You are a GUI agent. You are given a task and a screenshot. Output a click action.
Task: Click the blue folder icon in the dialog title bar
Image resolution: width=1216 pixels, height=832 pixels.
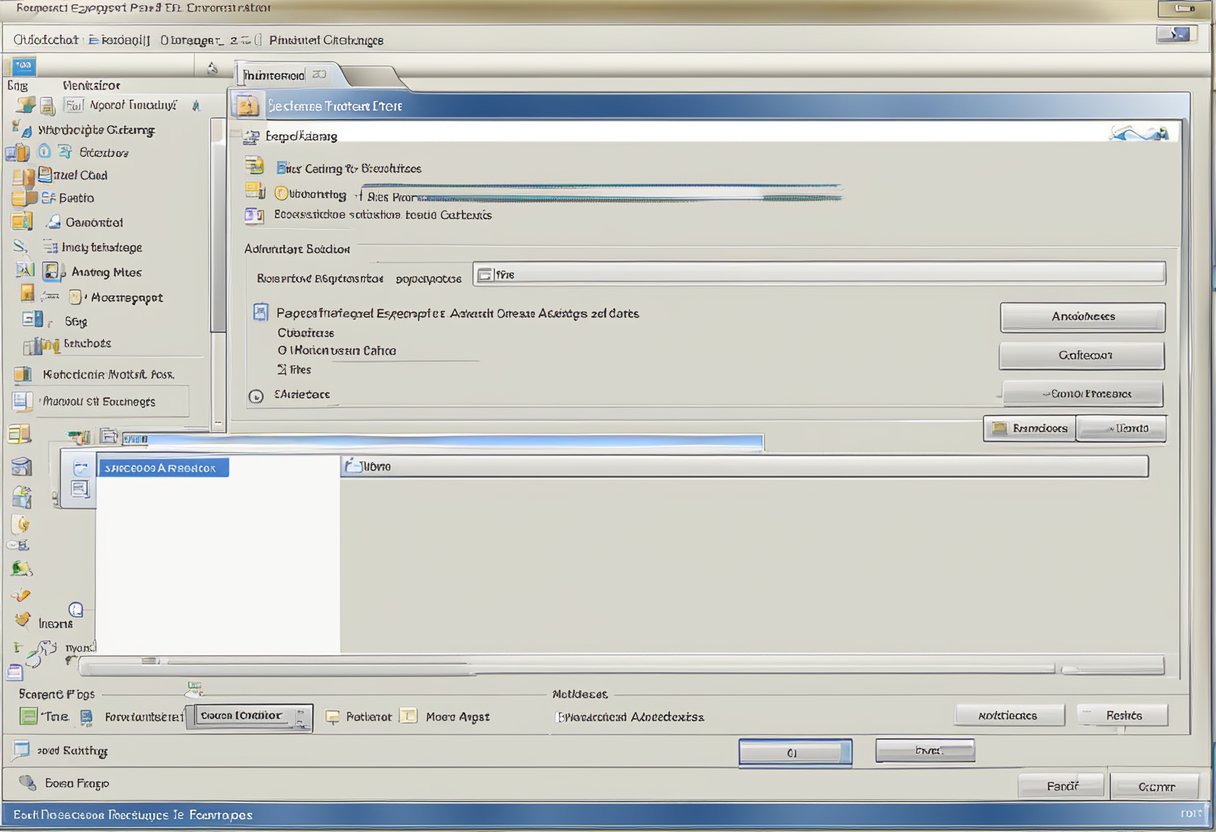click(246, 105)
